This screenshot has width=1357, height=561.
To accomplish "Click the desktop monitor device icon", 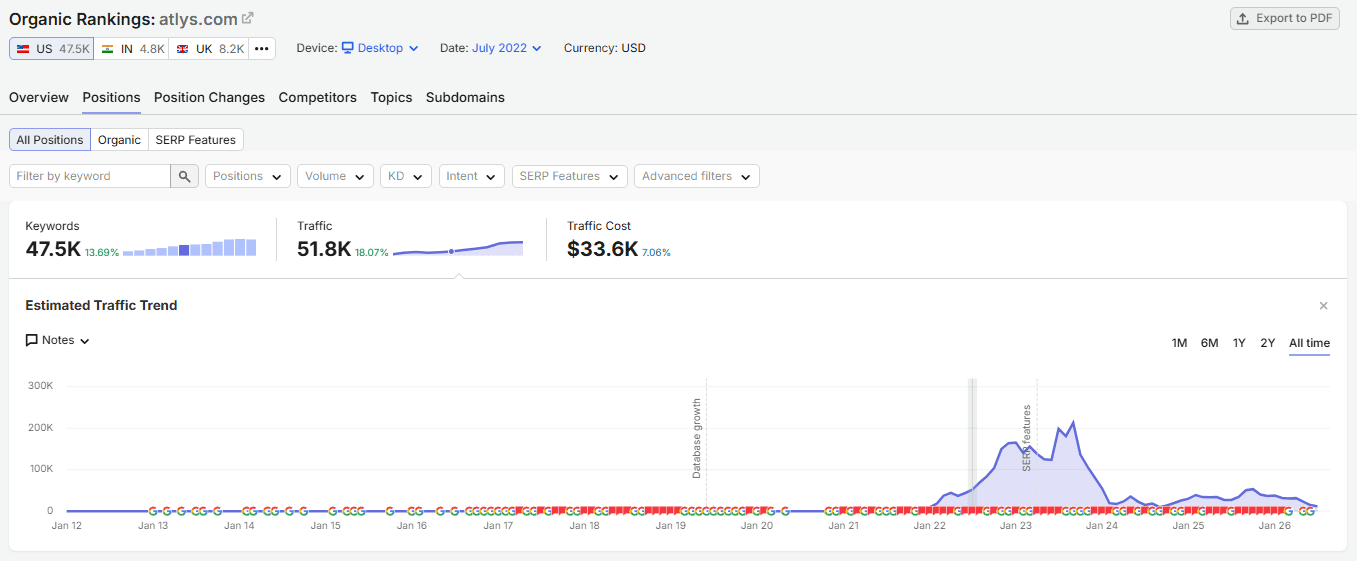I will [348, 48].
